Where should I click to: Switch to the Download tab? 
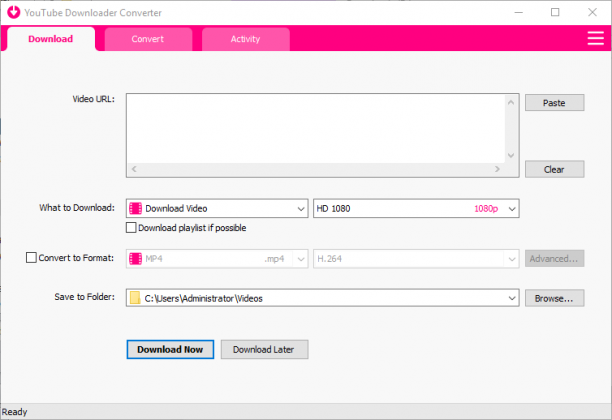[x=51, y=39]
